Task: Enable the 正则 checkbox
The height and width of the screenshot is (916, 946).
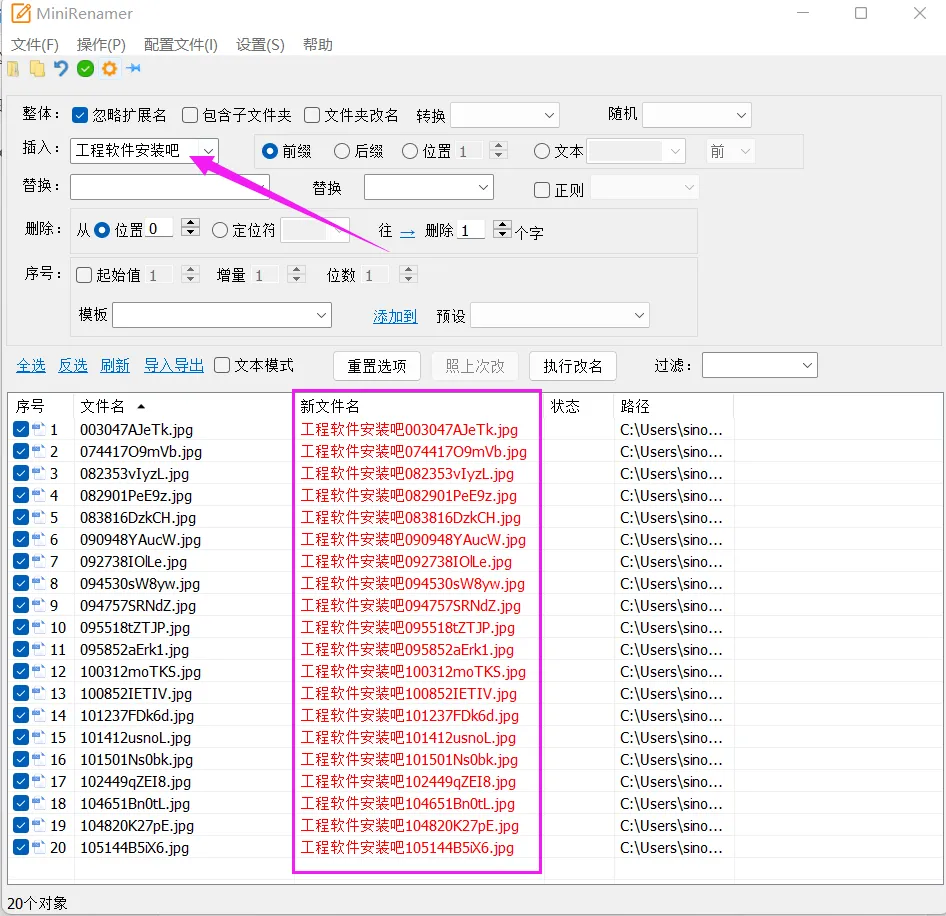Action: (542, 190)
